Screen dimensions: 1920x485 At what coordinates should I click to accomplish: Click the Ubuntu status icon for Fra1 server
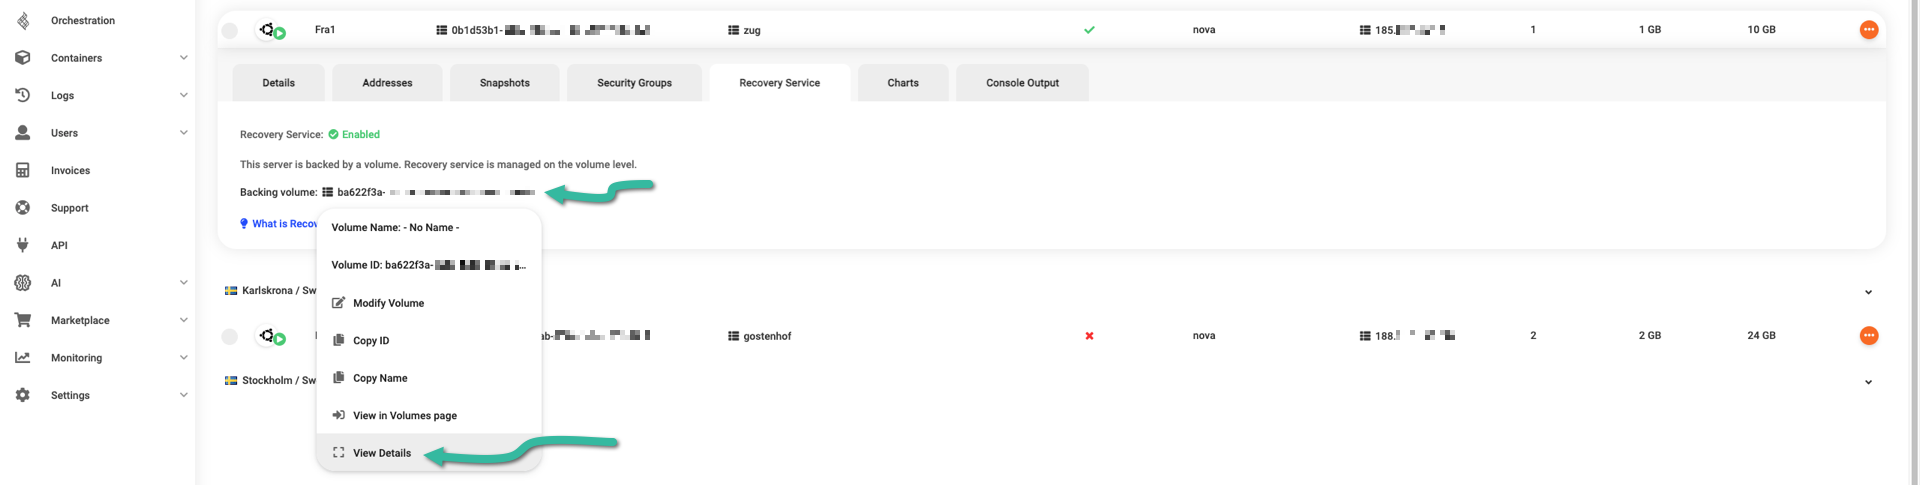271,30
